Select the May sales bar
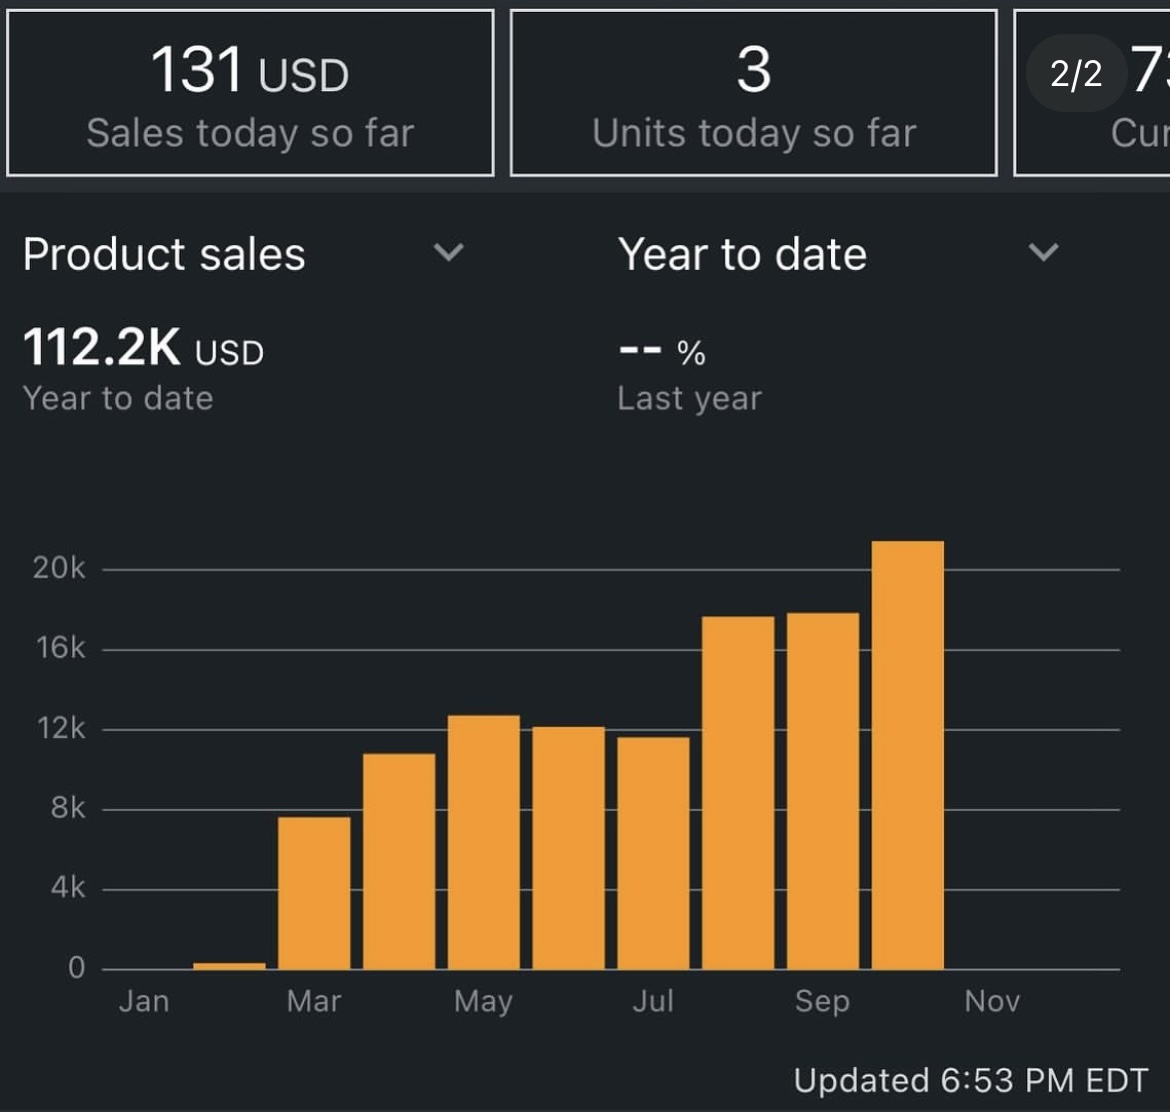 point(484,842)
